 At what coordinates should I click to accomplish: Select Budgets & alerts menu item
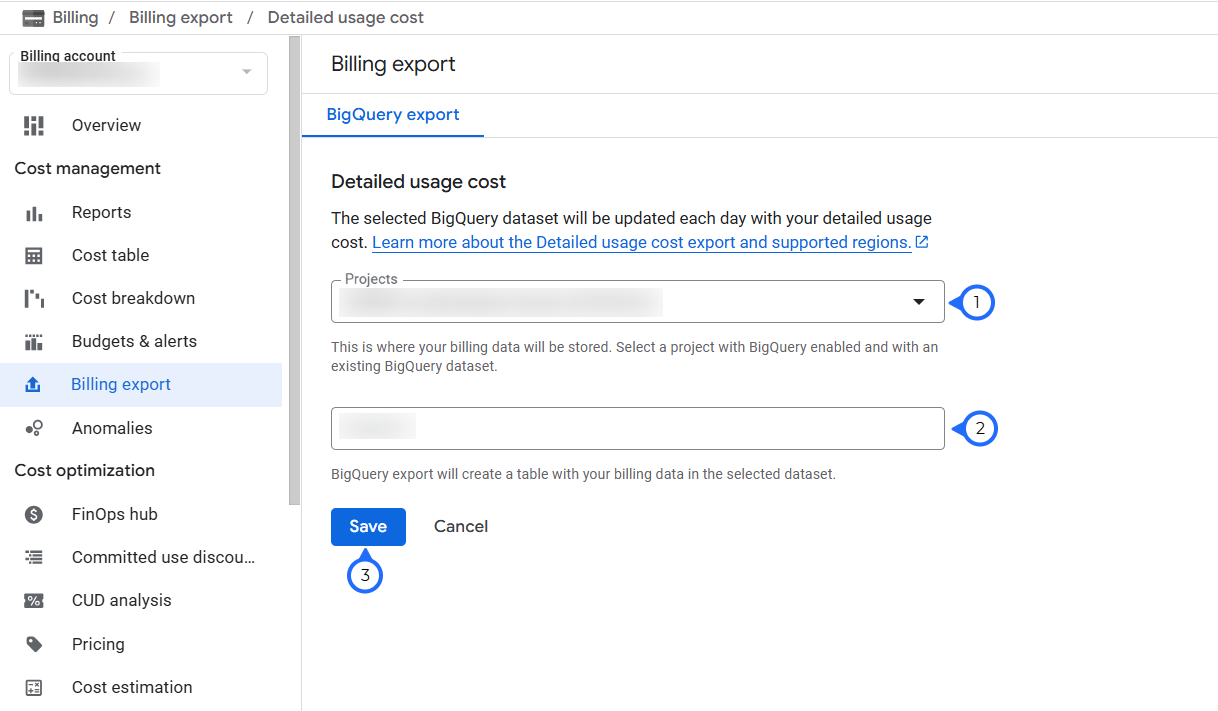pos(141,341)
